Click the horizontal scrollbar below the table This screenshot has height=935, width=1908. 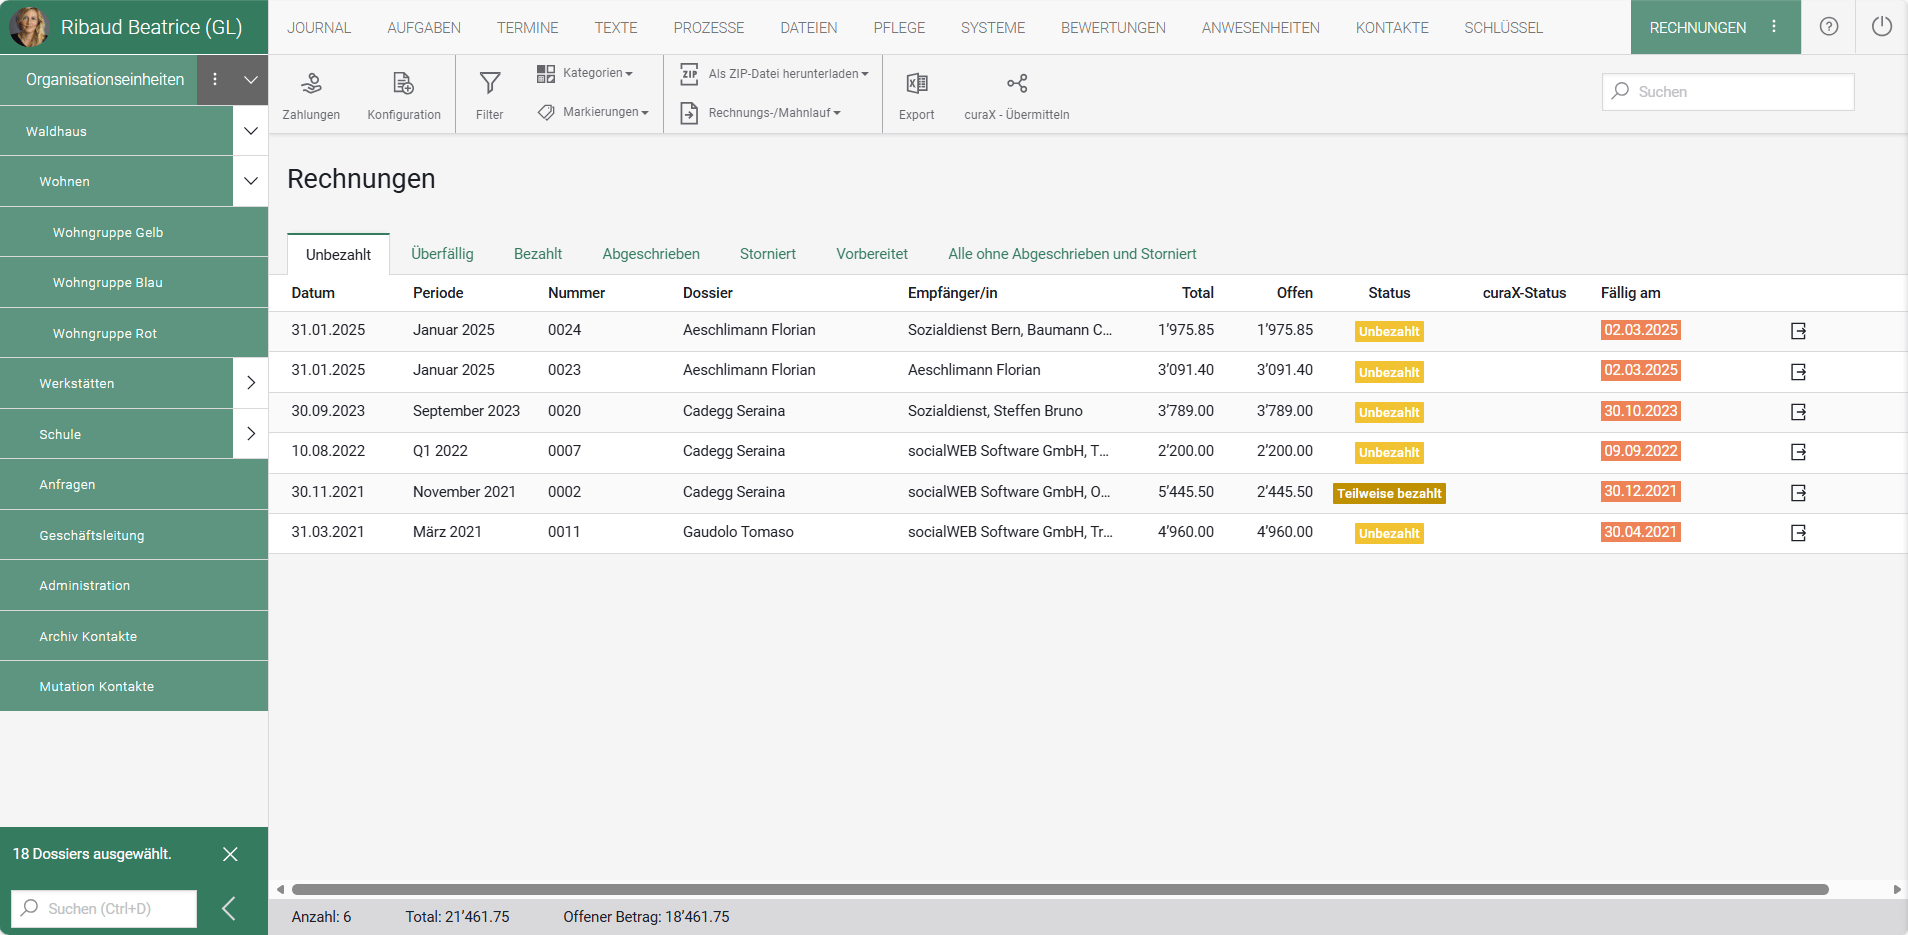point(1060,889)
